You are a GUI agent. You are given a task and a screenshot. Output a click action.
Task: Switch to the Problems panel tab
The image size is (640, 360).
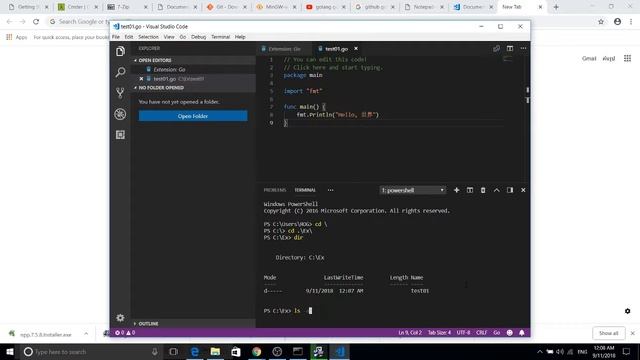pyautogui.click(x=275, y=190)
